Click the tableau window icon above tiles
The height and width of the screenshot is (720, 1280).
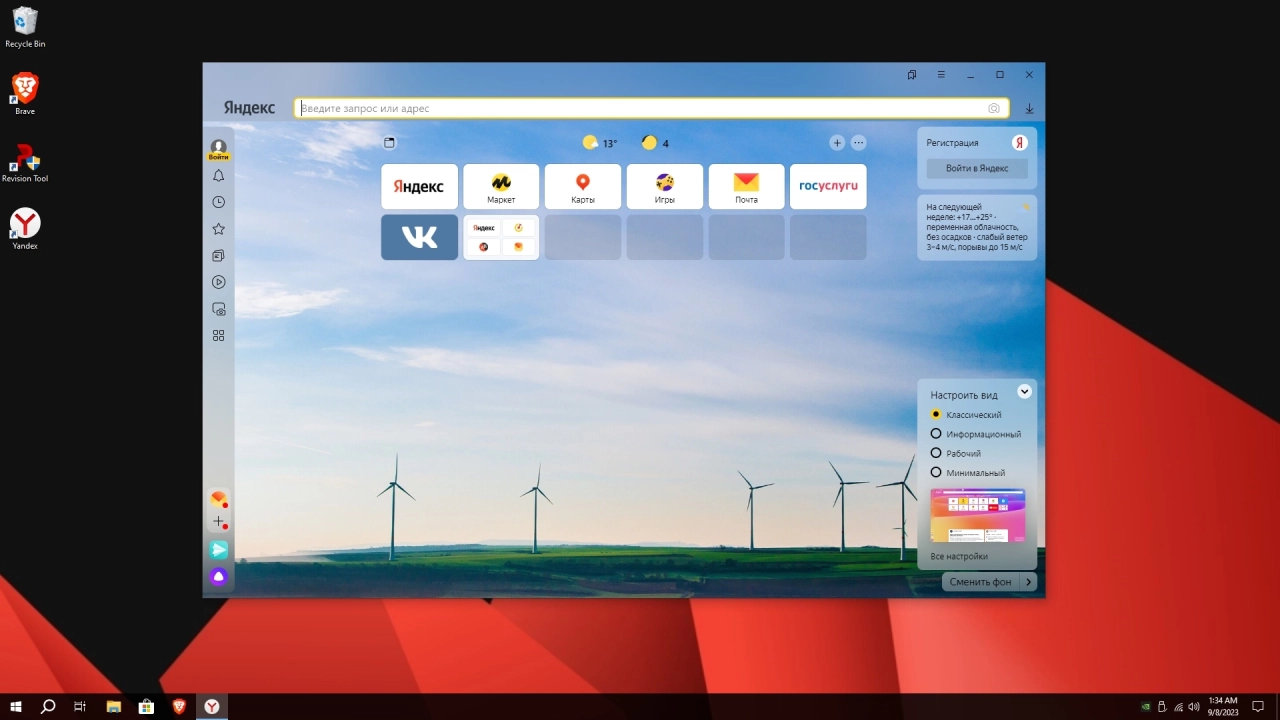tap(390, 143)
